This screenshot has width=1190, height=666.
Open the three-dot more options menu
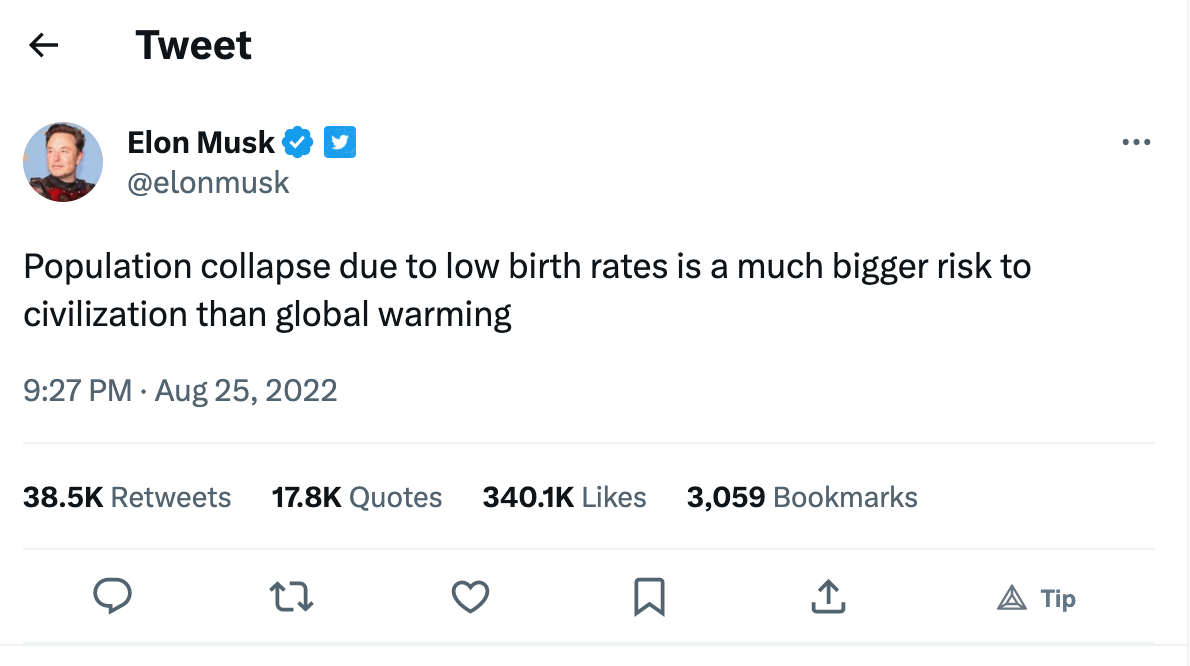[1136, 143]
